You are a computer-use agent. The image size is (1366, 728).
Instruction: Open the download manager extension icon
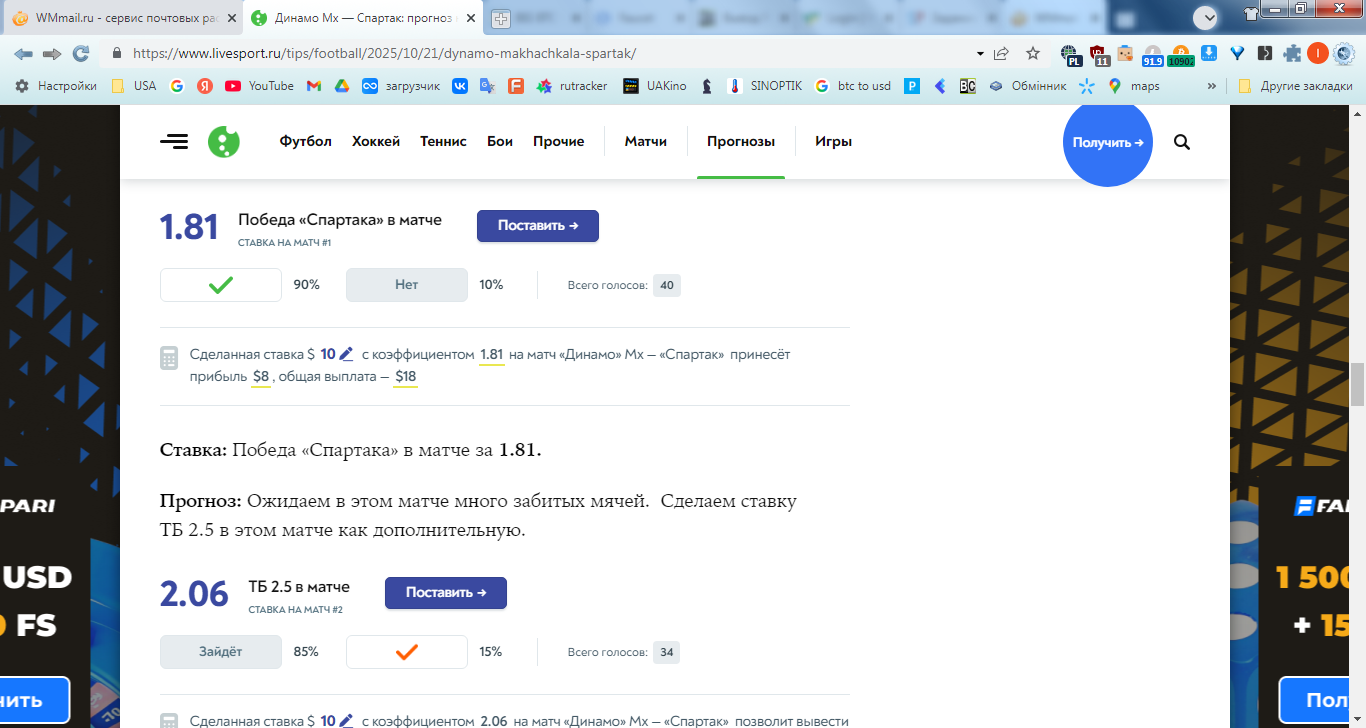[1209, 54]
